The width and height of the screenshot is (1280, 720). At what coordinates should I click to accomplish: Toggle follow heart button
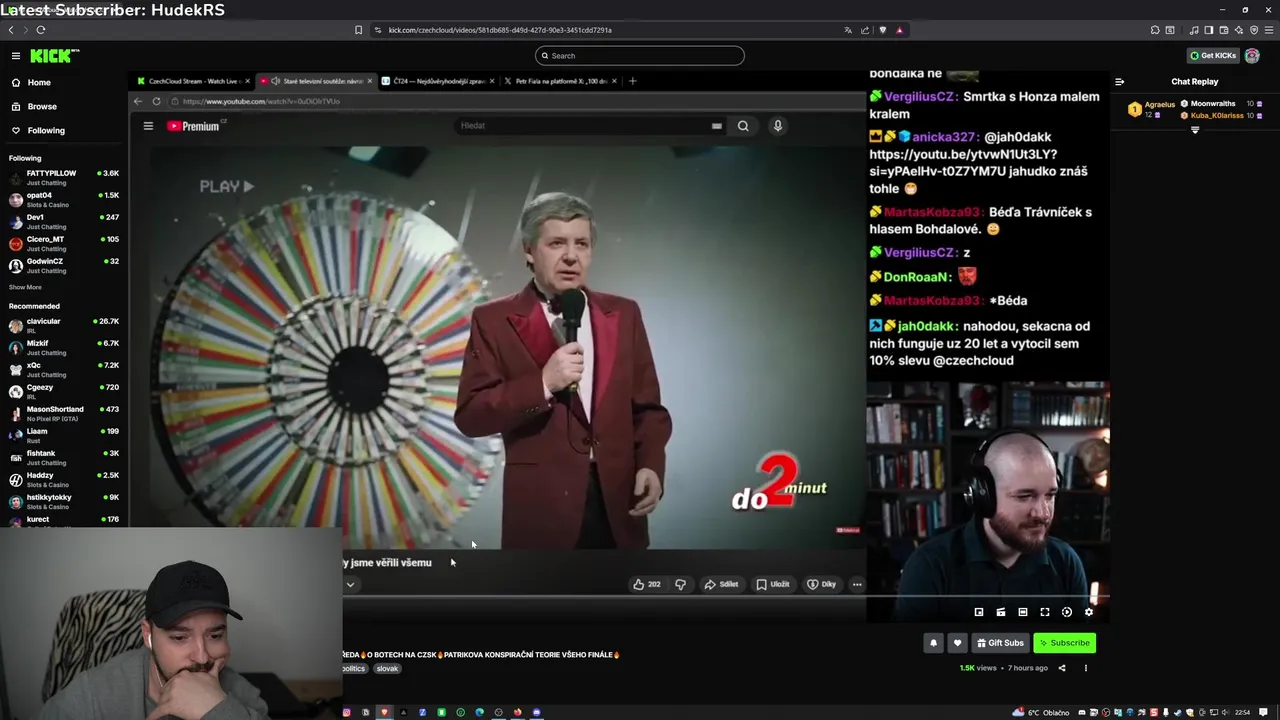click(x=957, y=643)
